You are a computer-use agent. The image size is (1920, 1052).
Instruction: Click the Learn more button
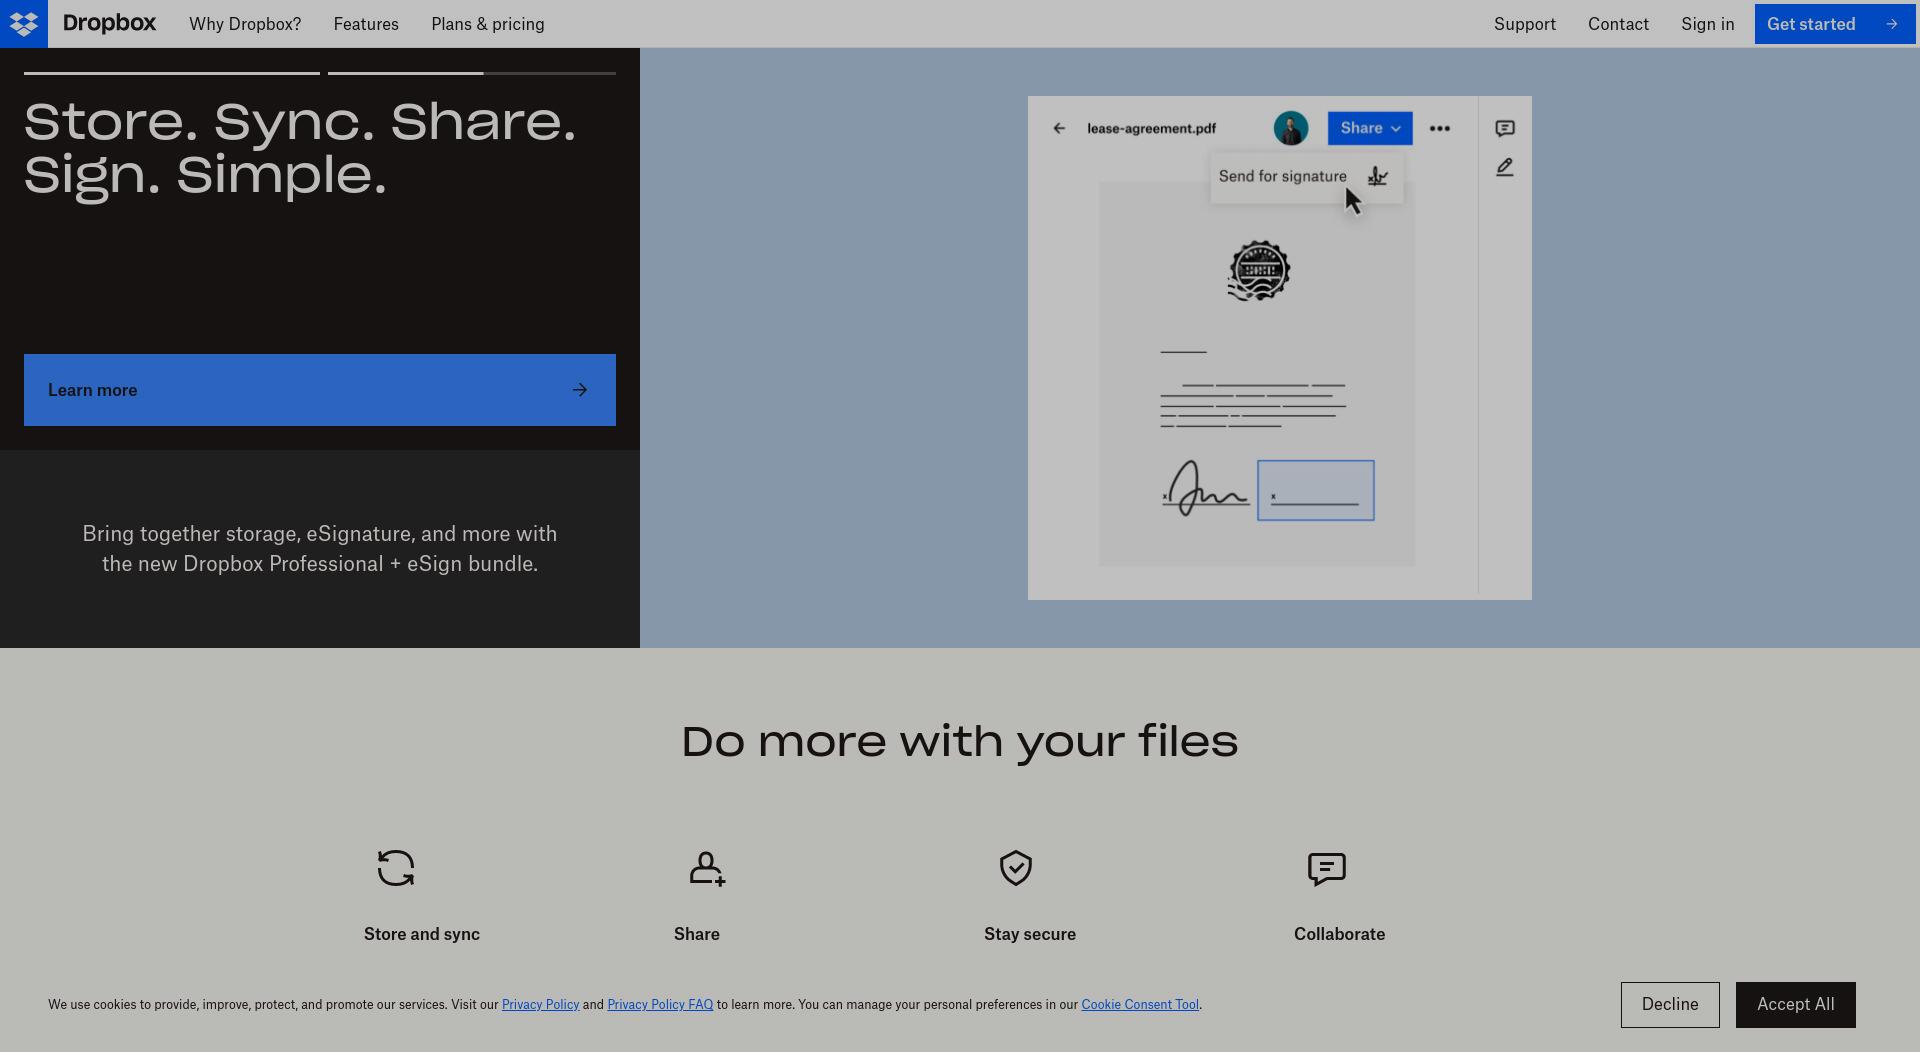tap(320, 390)
